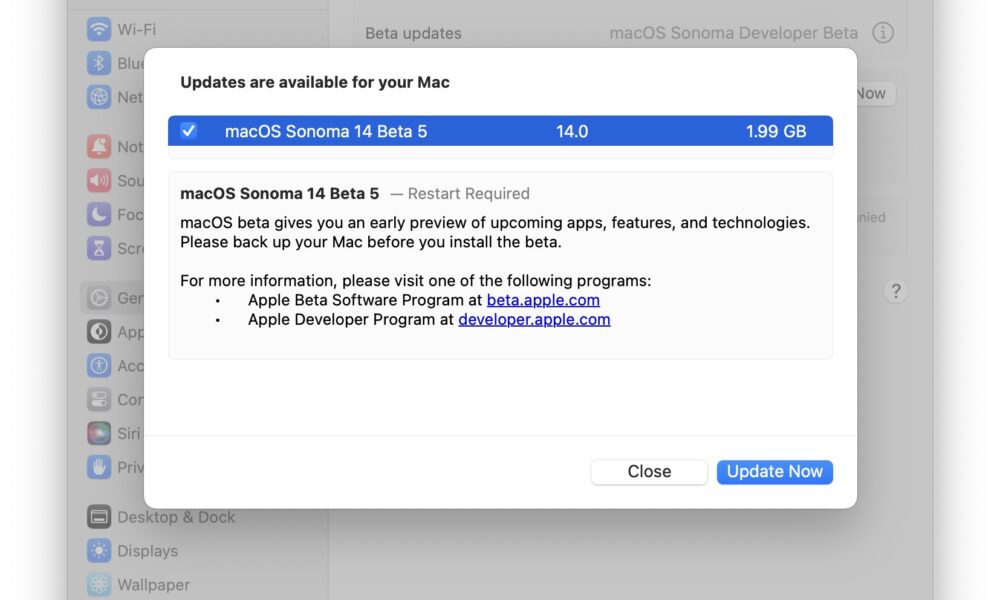Click the Beta updates info icon
The height and width of the screenshot is (600, 1000).
[x=883, y=33]
